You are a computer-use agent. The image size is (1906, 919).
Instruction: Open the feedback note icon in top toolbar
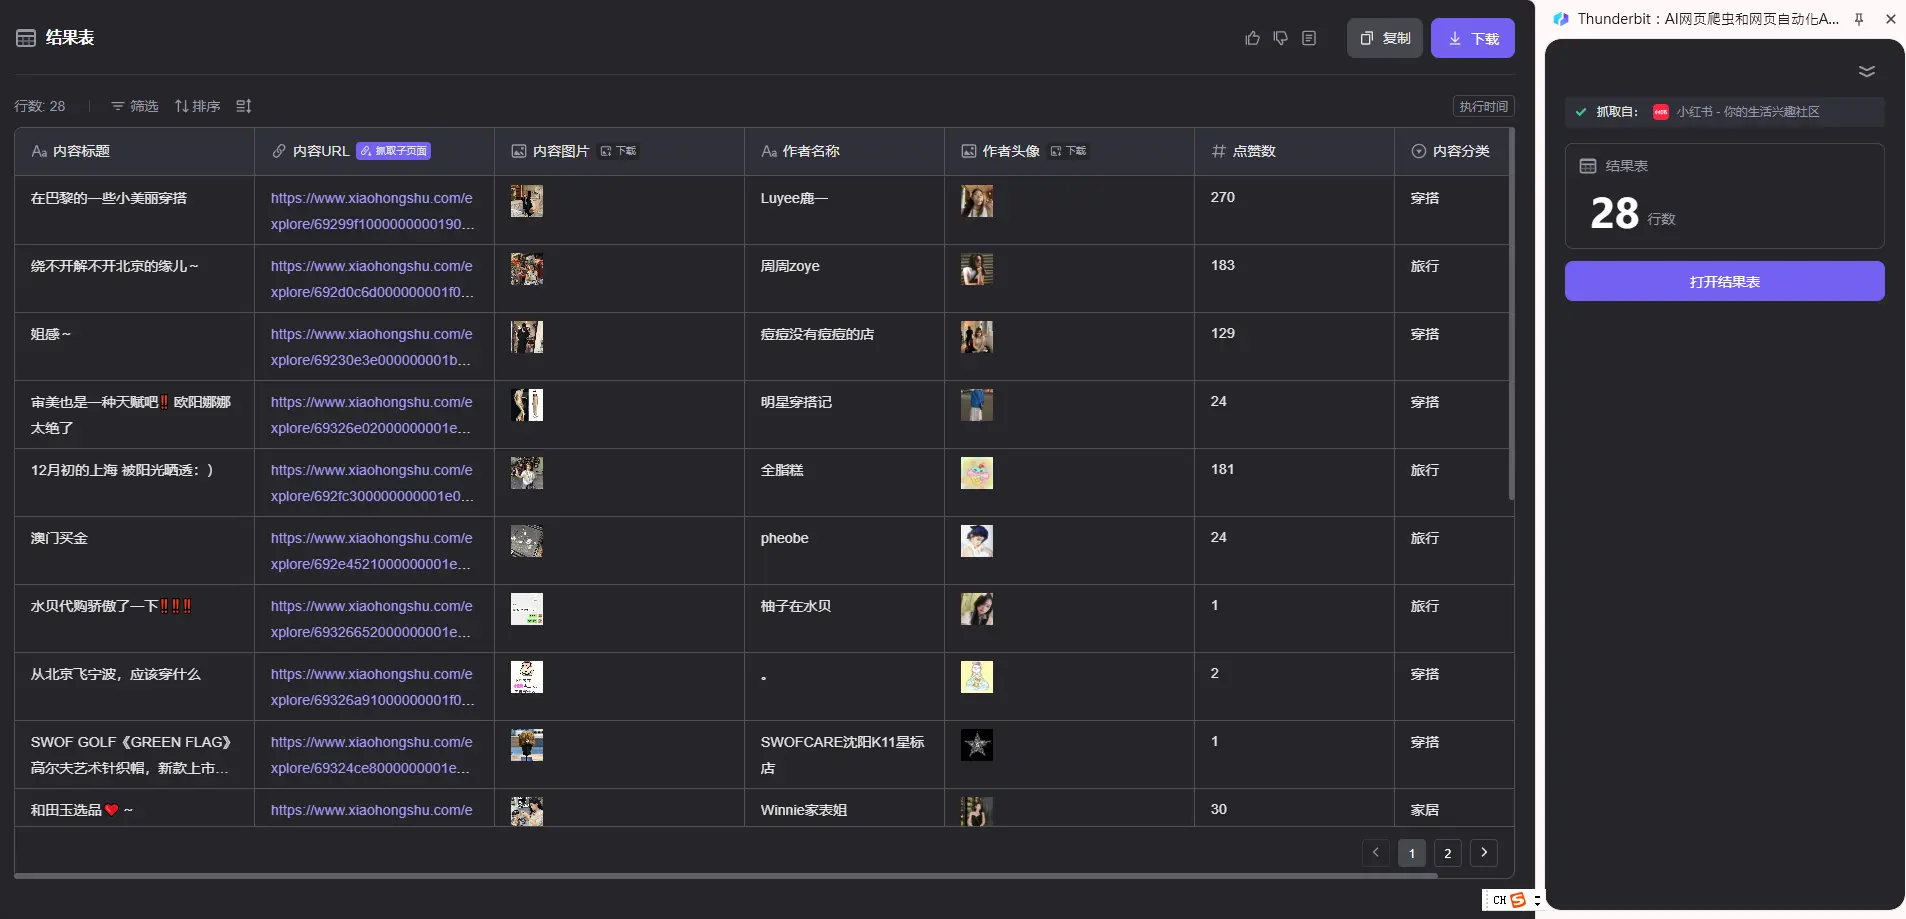tap(1310, 38)
